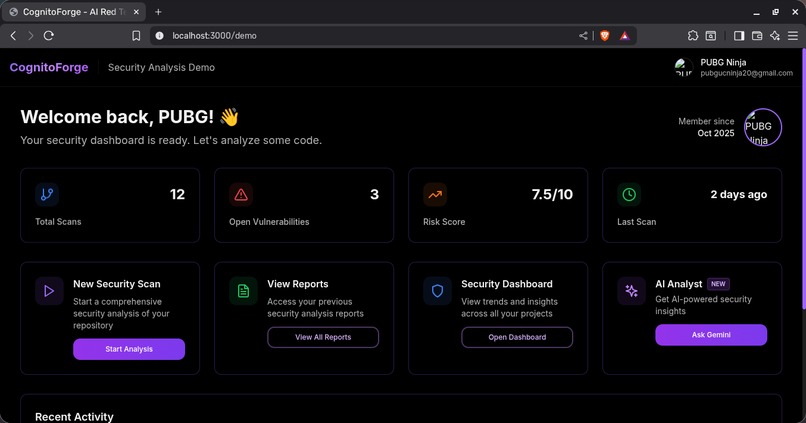This screenshot has height=423, width=806.
Task: Click the "AI Analyst" card title
Action: (679, 284)
